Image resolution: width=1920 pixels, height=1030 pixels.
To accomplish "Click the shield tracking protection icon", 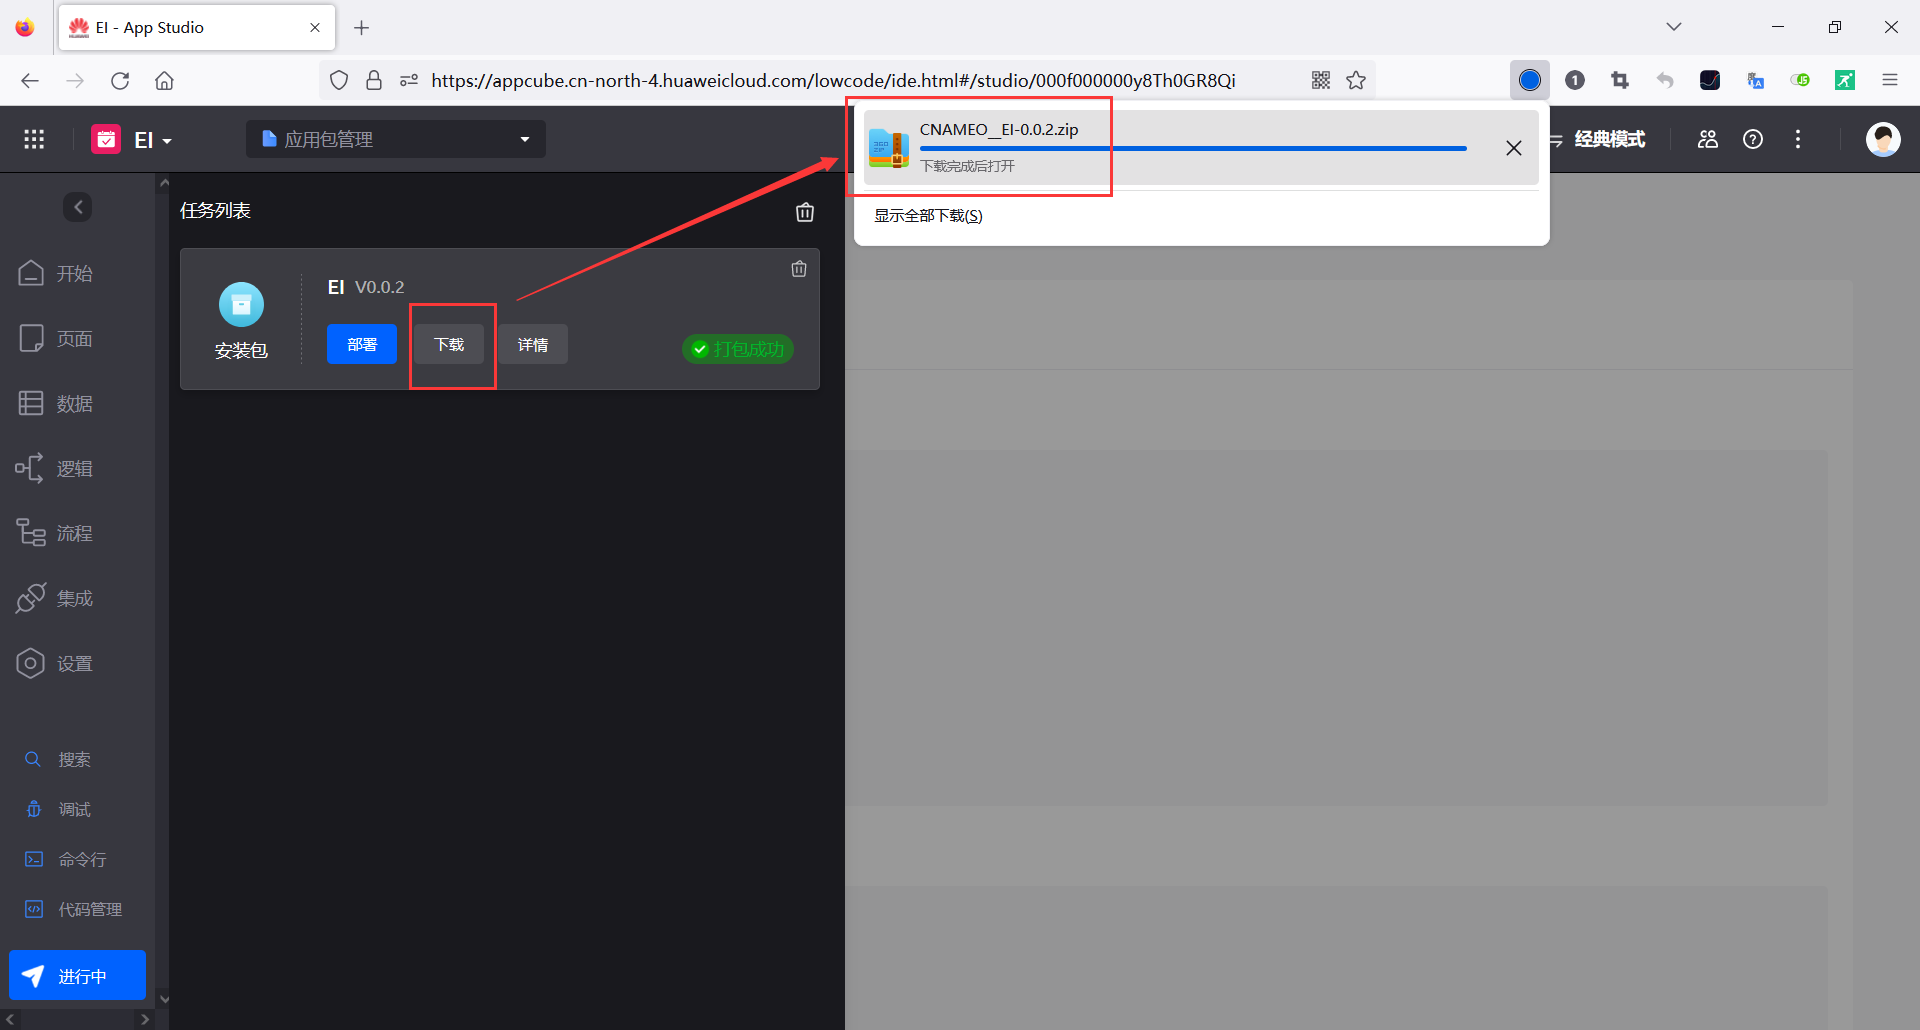I will tap(340, 80).
